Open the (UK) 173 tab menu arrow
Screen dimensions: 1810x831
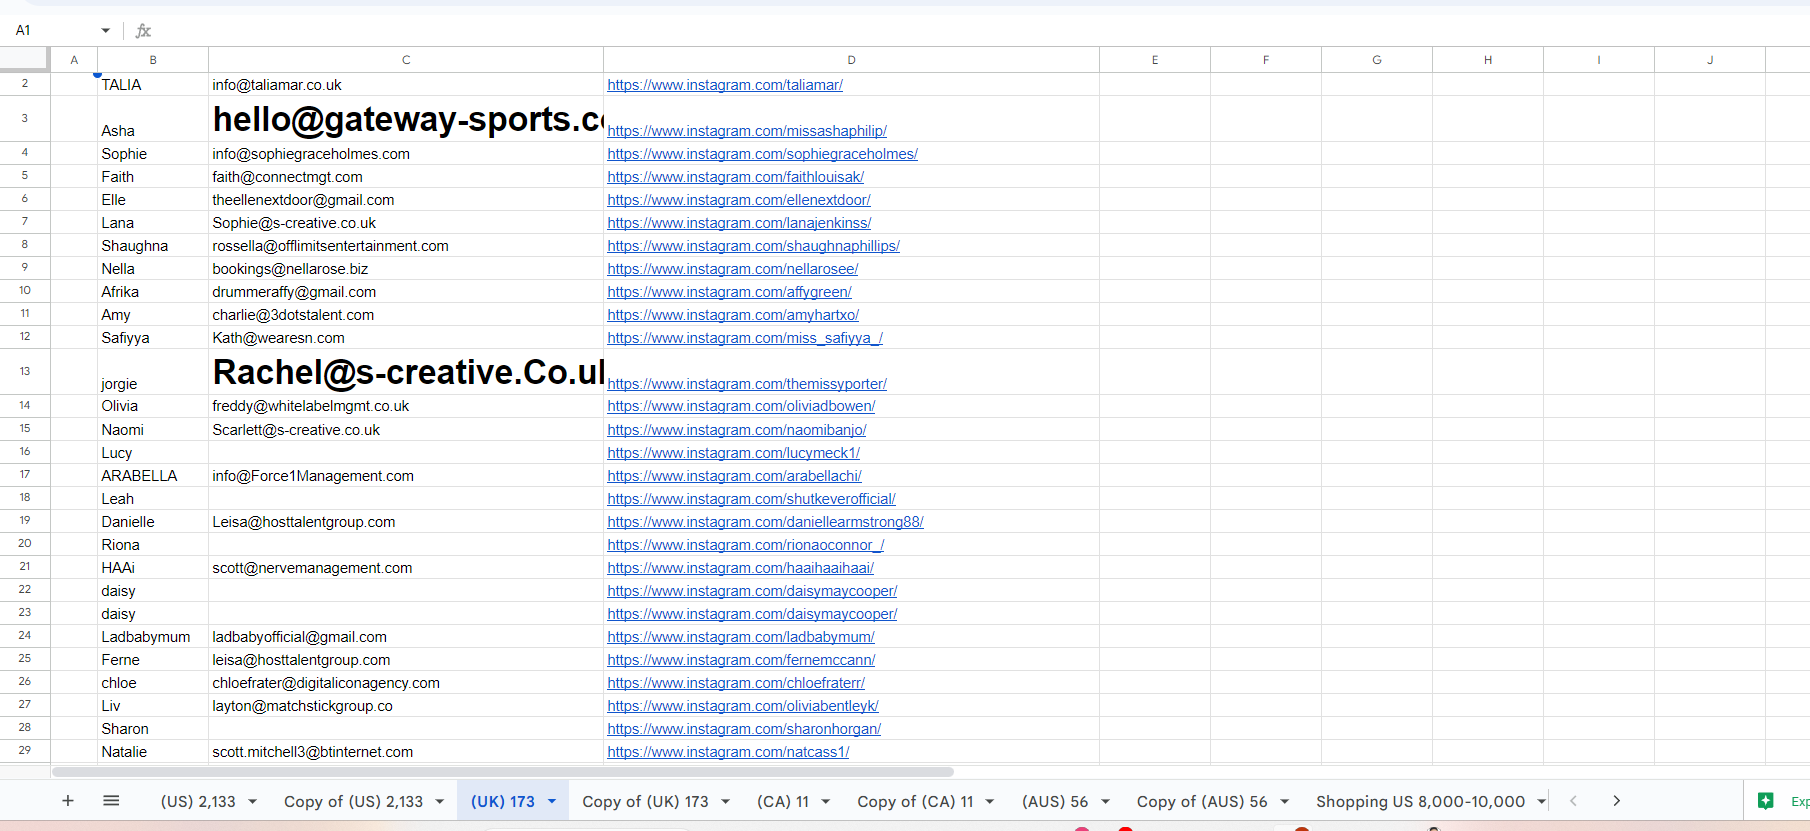pos(551,802)
